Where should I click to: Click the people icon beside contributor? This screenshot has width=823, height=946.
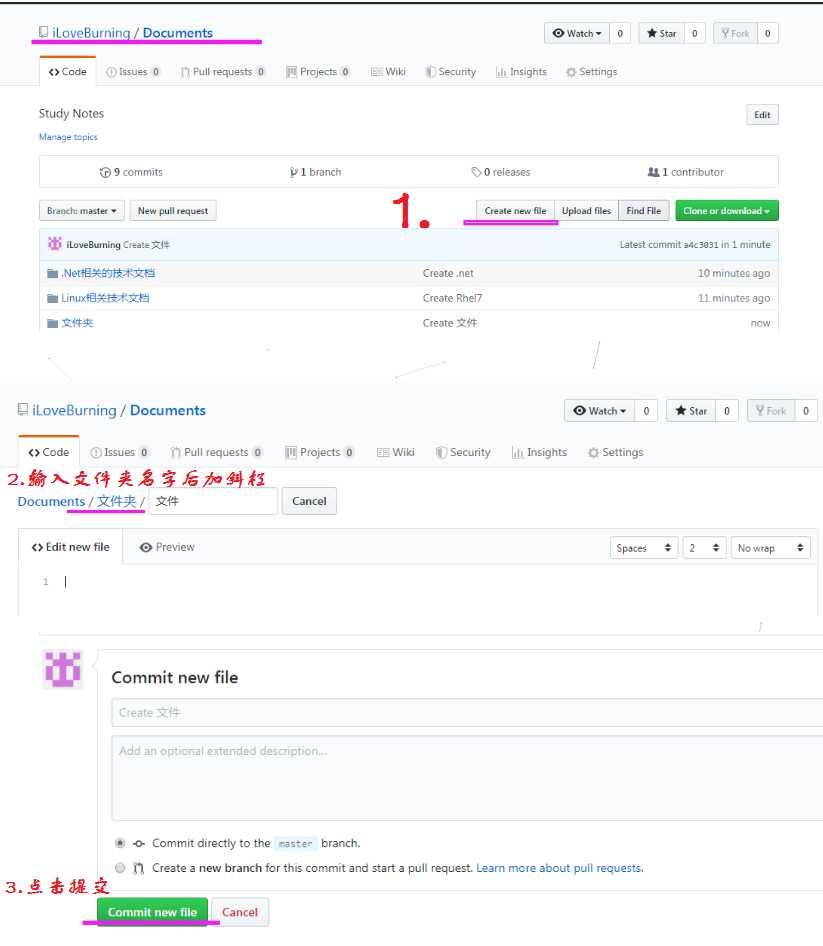tap(653, 172)
